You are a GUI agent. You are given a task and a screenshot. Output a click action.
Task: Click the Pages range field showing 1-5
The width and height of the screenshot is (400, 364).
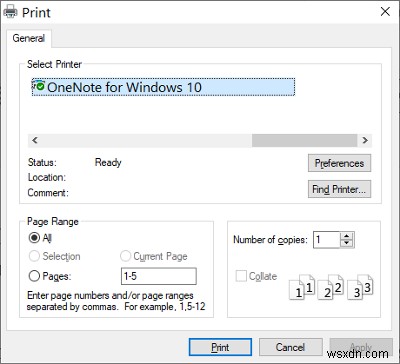(x=159, y=276)
